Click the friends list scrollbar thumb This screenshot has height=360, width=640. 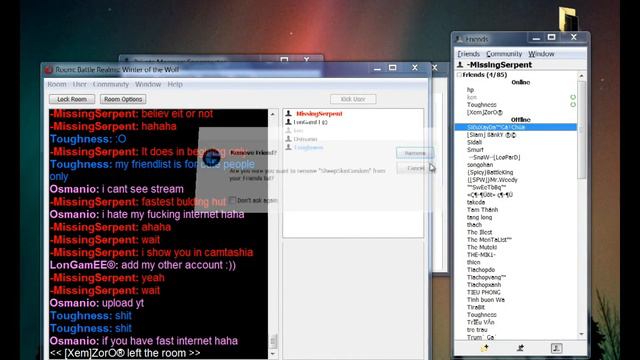pos(581,129)
